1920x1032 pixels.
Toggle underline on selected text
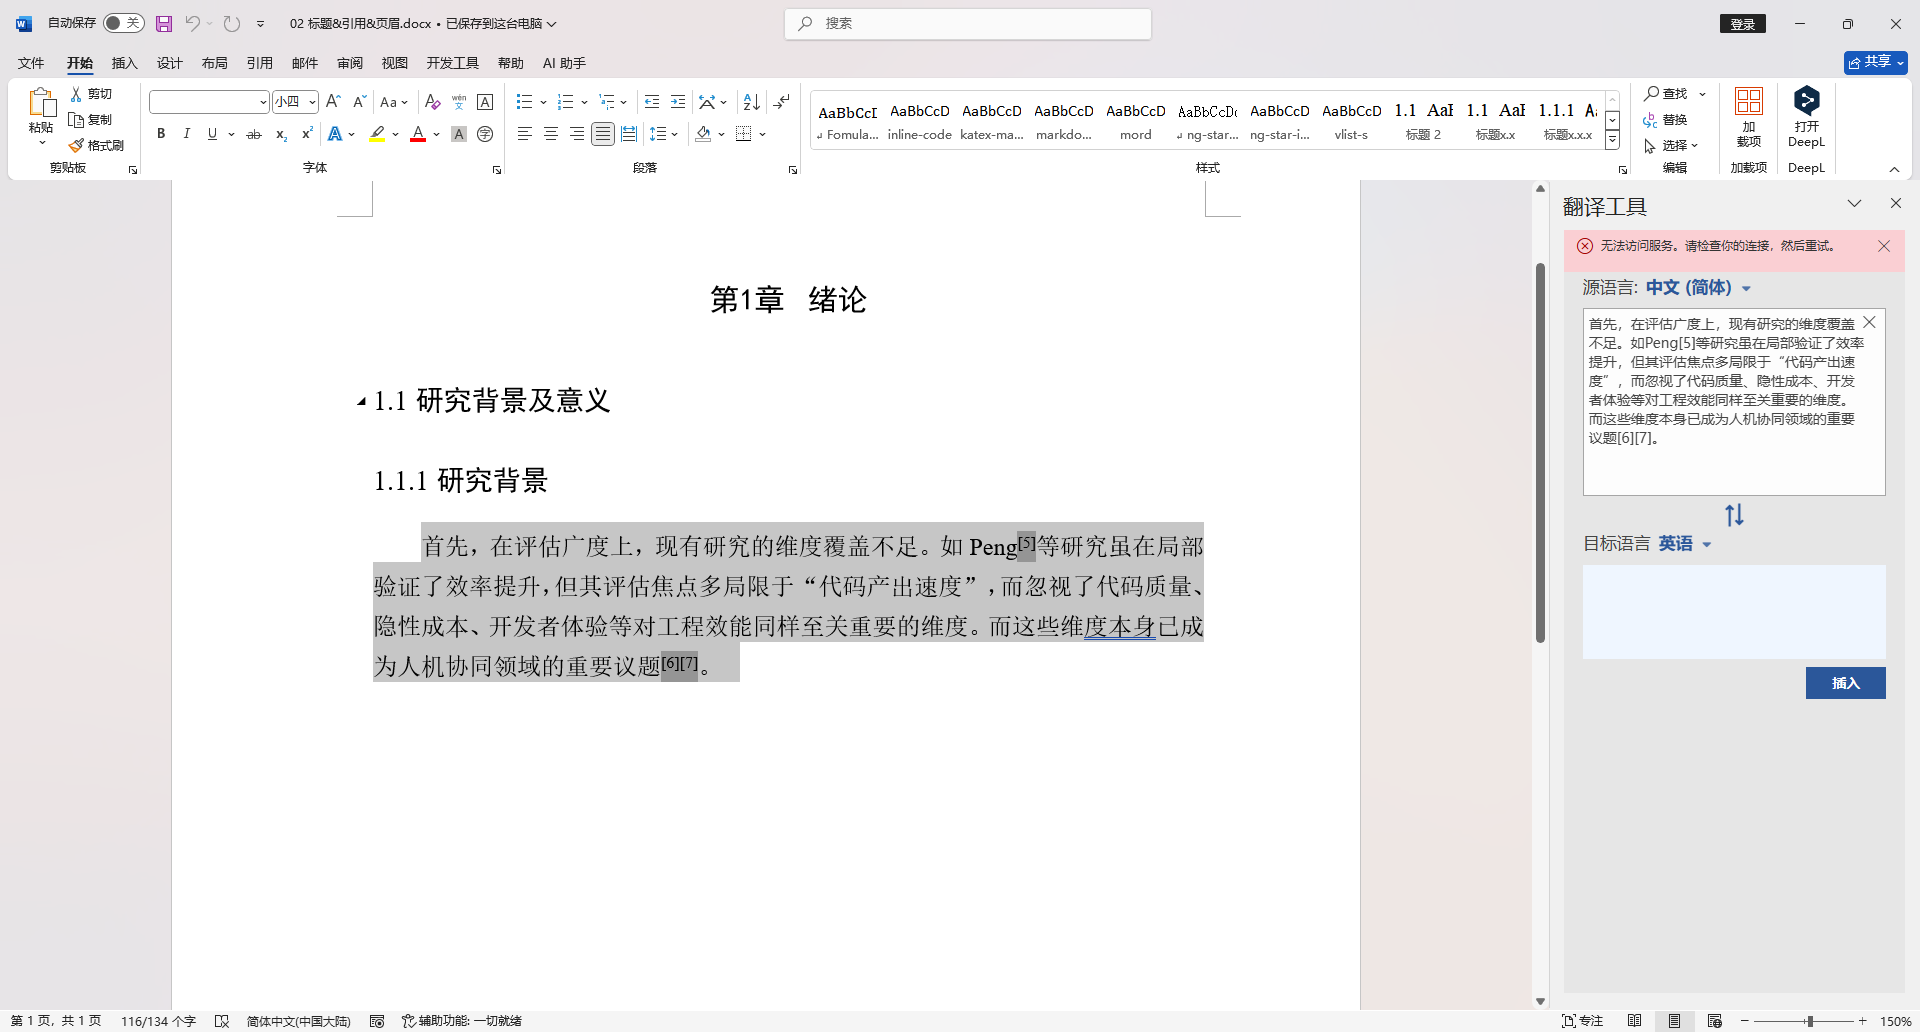[x=212, y=134]
